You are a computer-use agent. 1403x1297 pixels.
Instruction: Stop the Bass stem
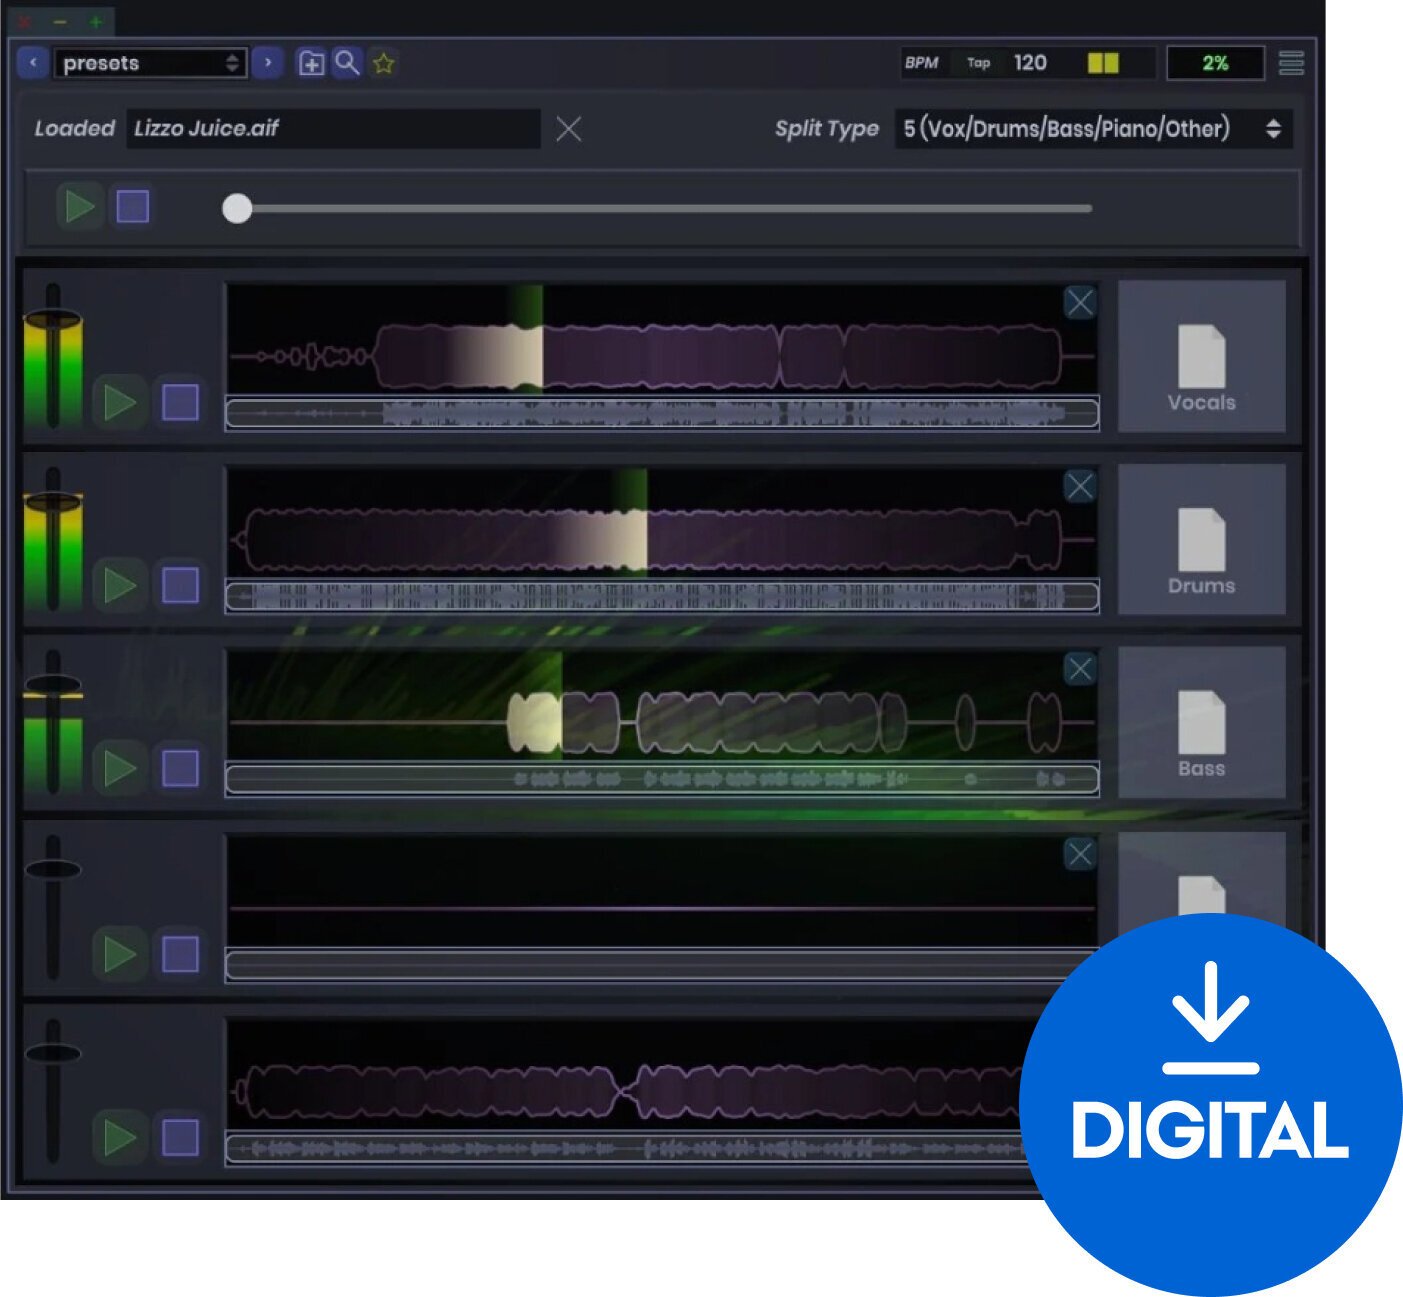coord(180,768)
